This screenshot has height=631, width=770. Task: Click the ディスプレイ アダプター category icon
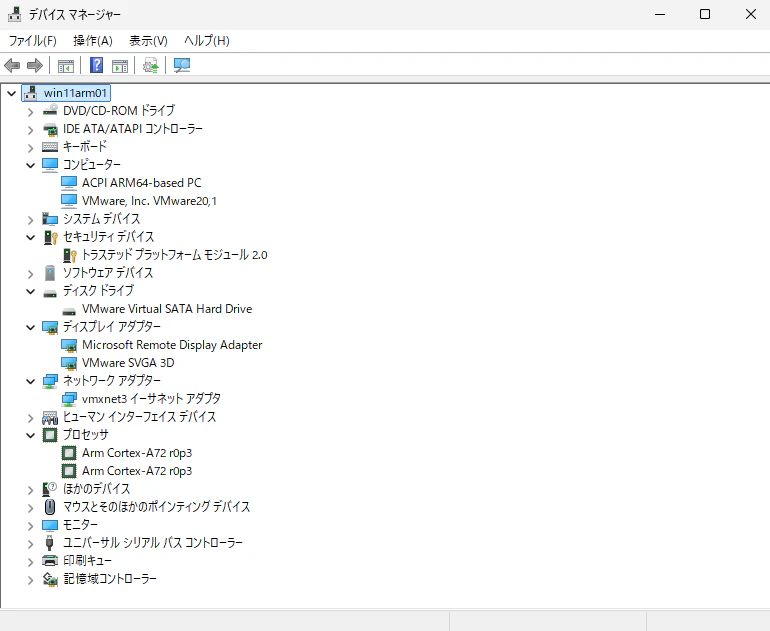point(50,327)
